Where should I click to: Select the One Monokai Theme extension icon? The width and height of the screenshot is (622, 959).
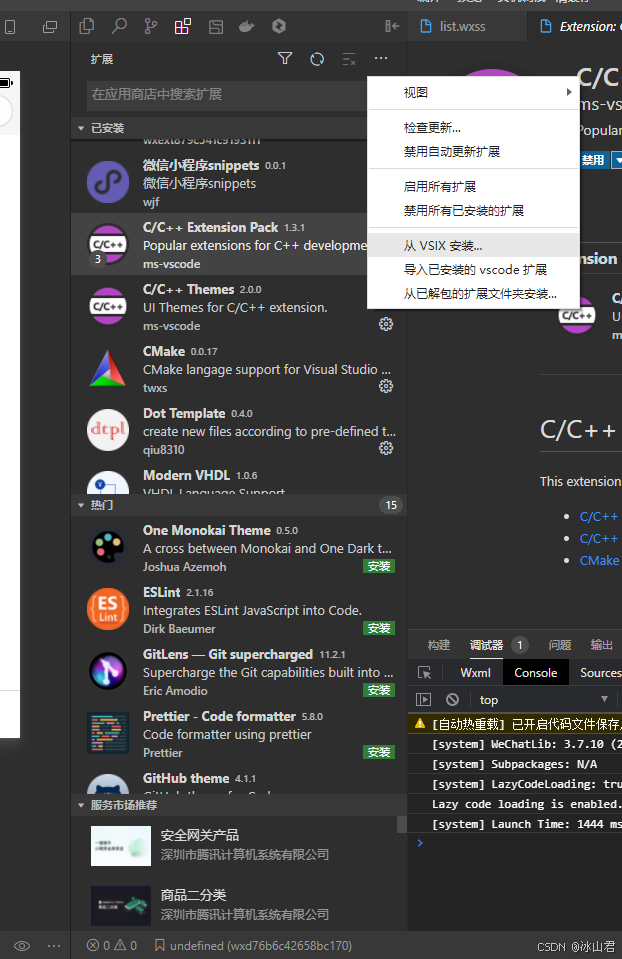[108, 547]
